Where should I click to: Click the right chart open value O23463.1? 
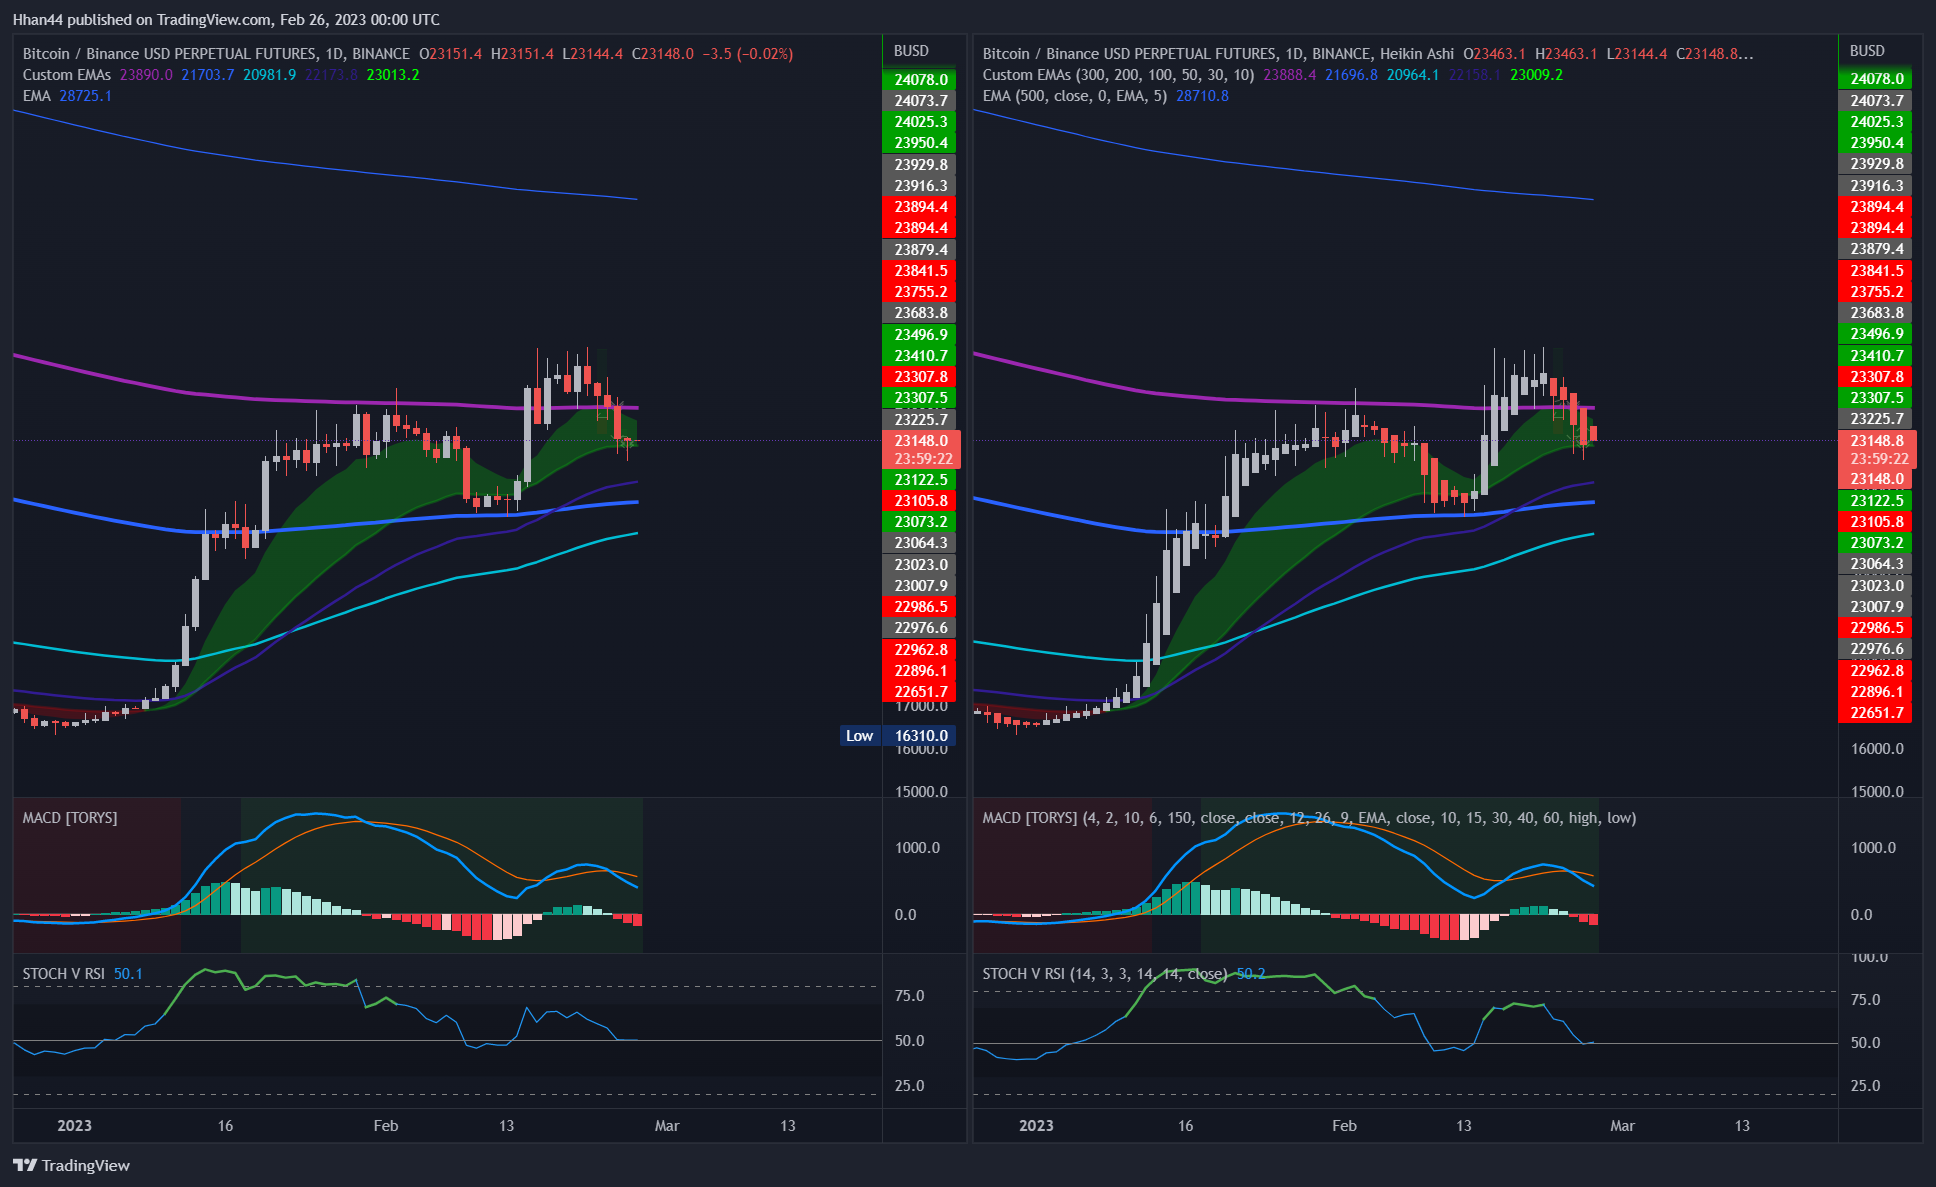[1494, 54]
